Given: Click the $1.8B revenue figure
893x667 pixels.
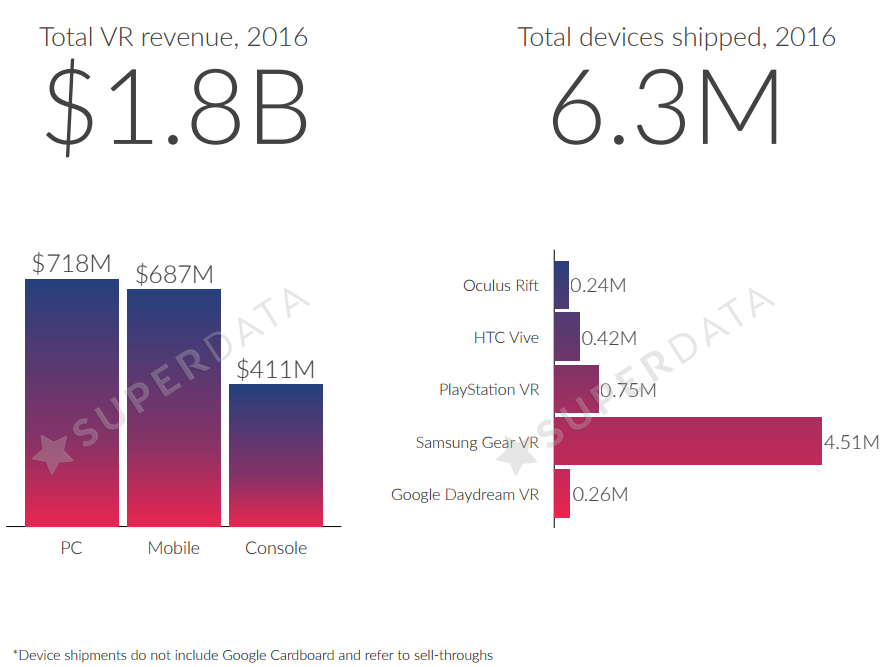Looking at the screenshot, I should (177, 107).
